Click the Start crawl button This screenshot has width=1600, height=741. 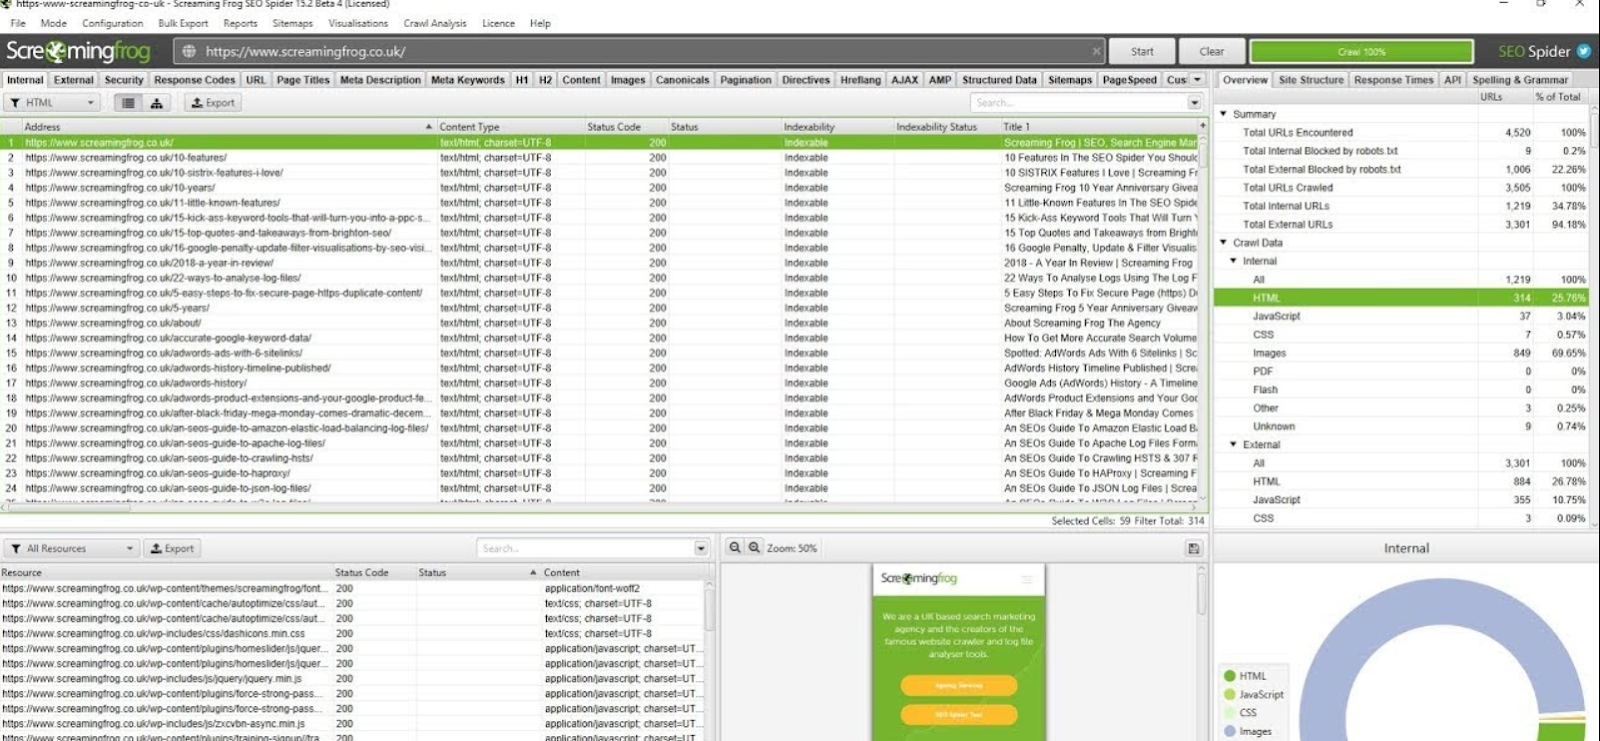pos(1142,51)
